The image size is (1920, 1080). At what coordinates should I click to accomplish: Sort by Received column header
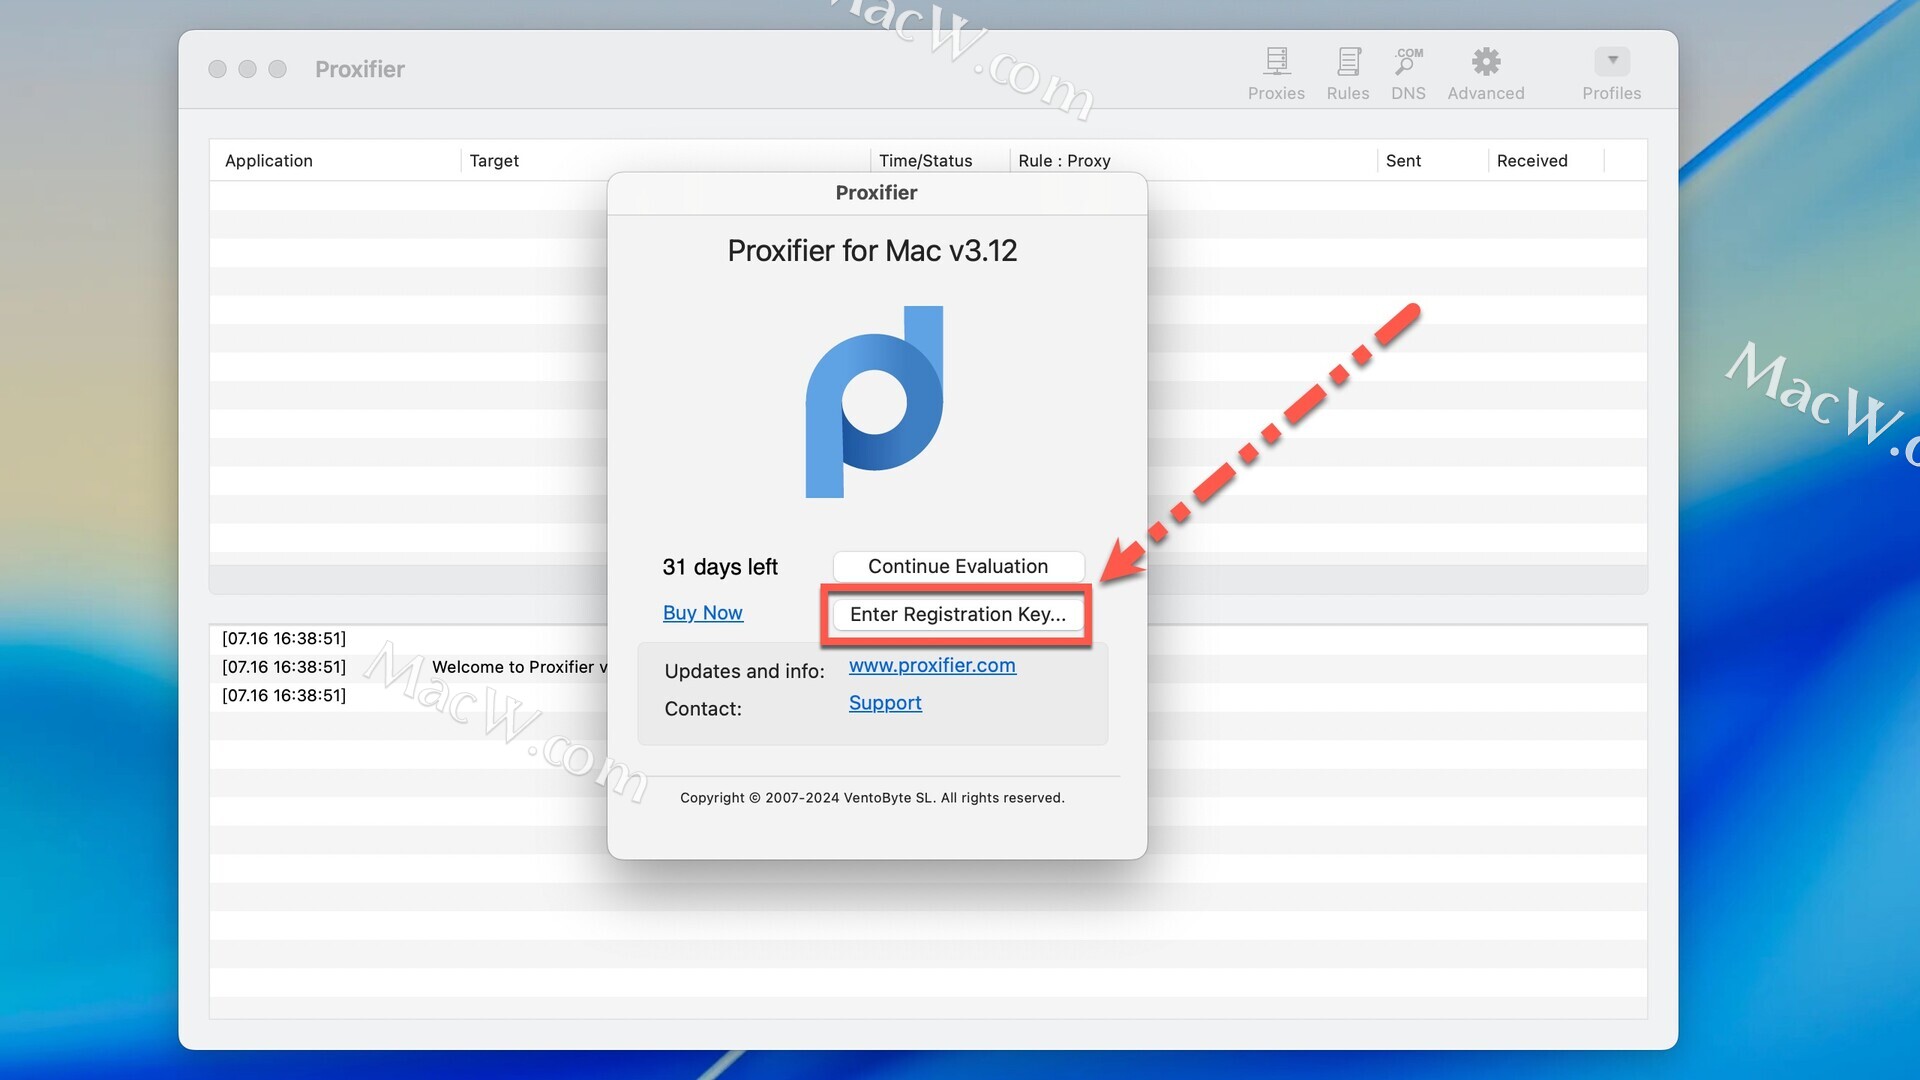(1532, 161)
